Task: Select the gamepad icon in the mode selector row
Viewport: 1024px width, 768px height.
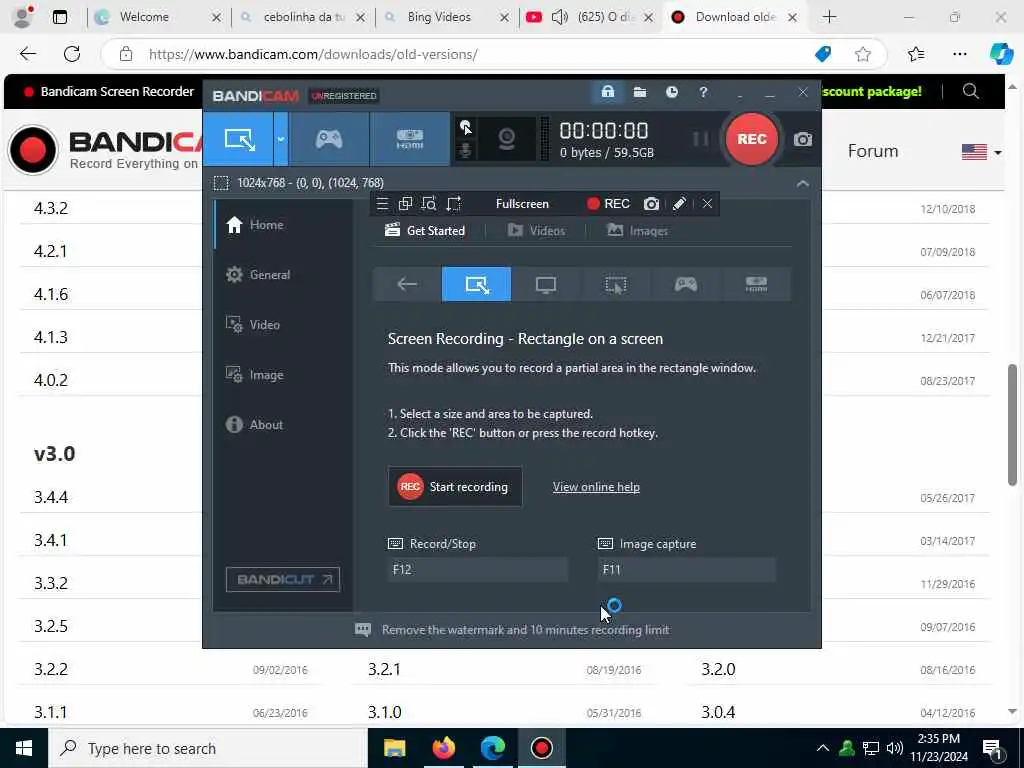Action: tap(686, 284)
